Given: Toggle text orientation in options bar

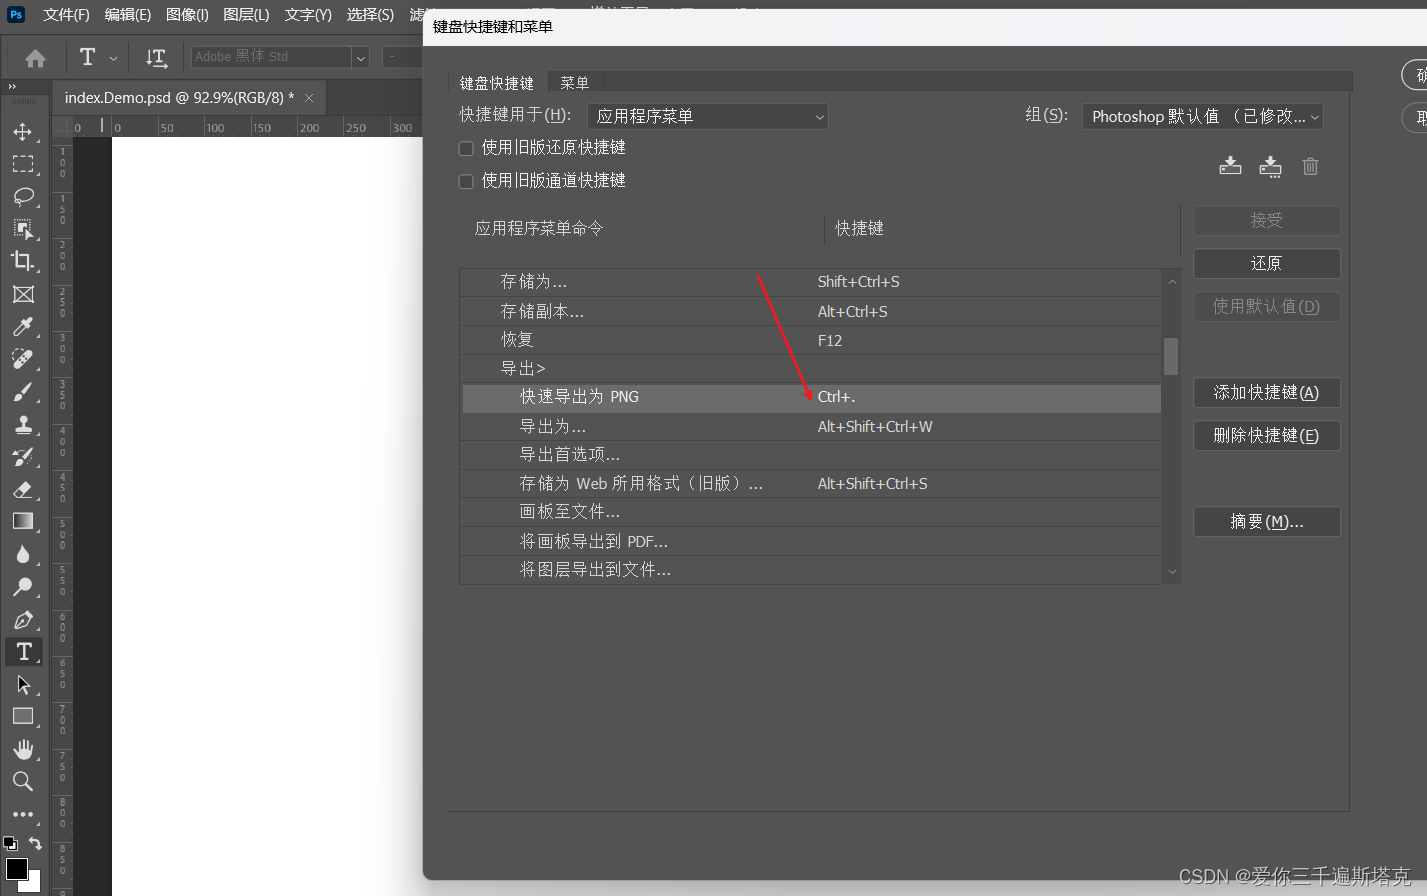Looking at the screenshot, I should [156, 58].
